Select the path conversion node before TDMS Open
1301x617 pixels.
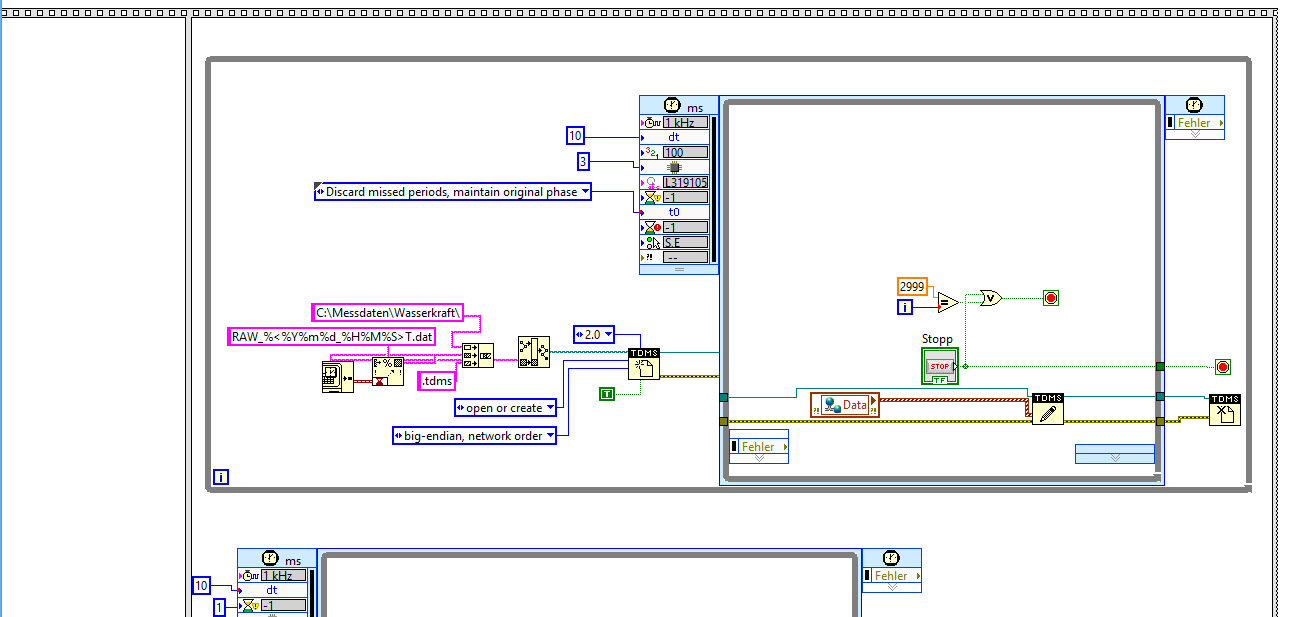point(534,352)
